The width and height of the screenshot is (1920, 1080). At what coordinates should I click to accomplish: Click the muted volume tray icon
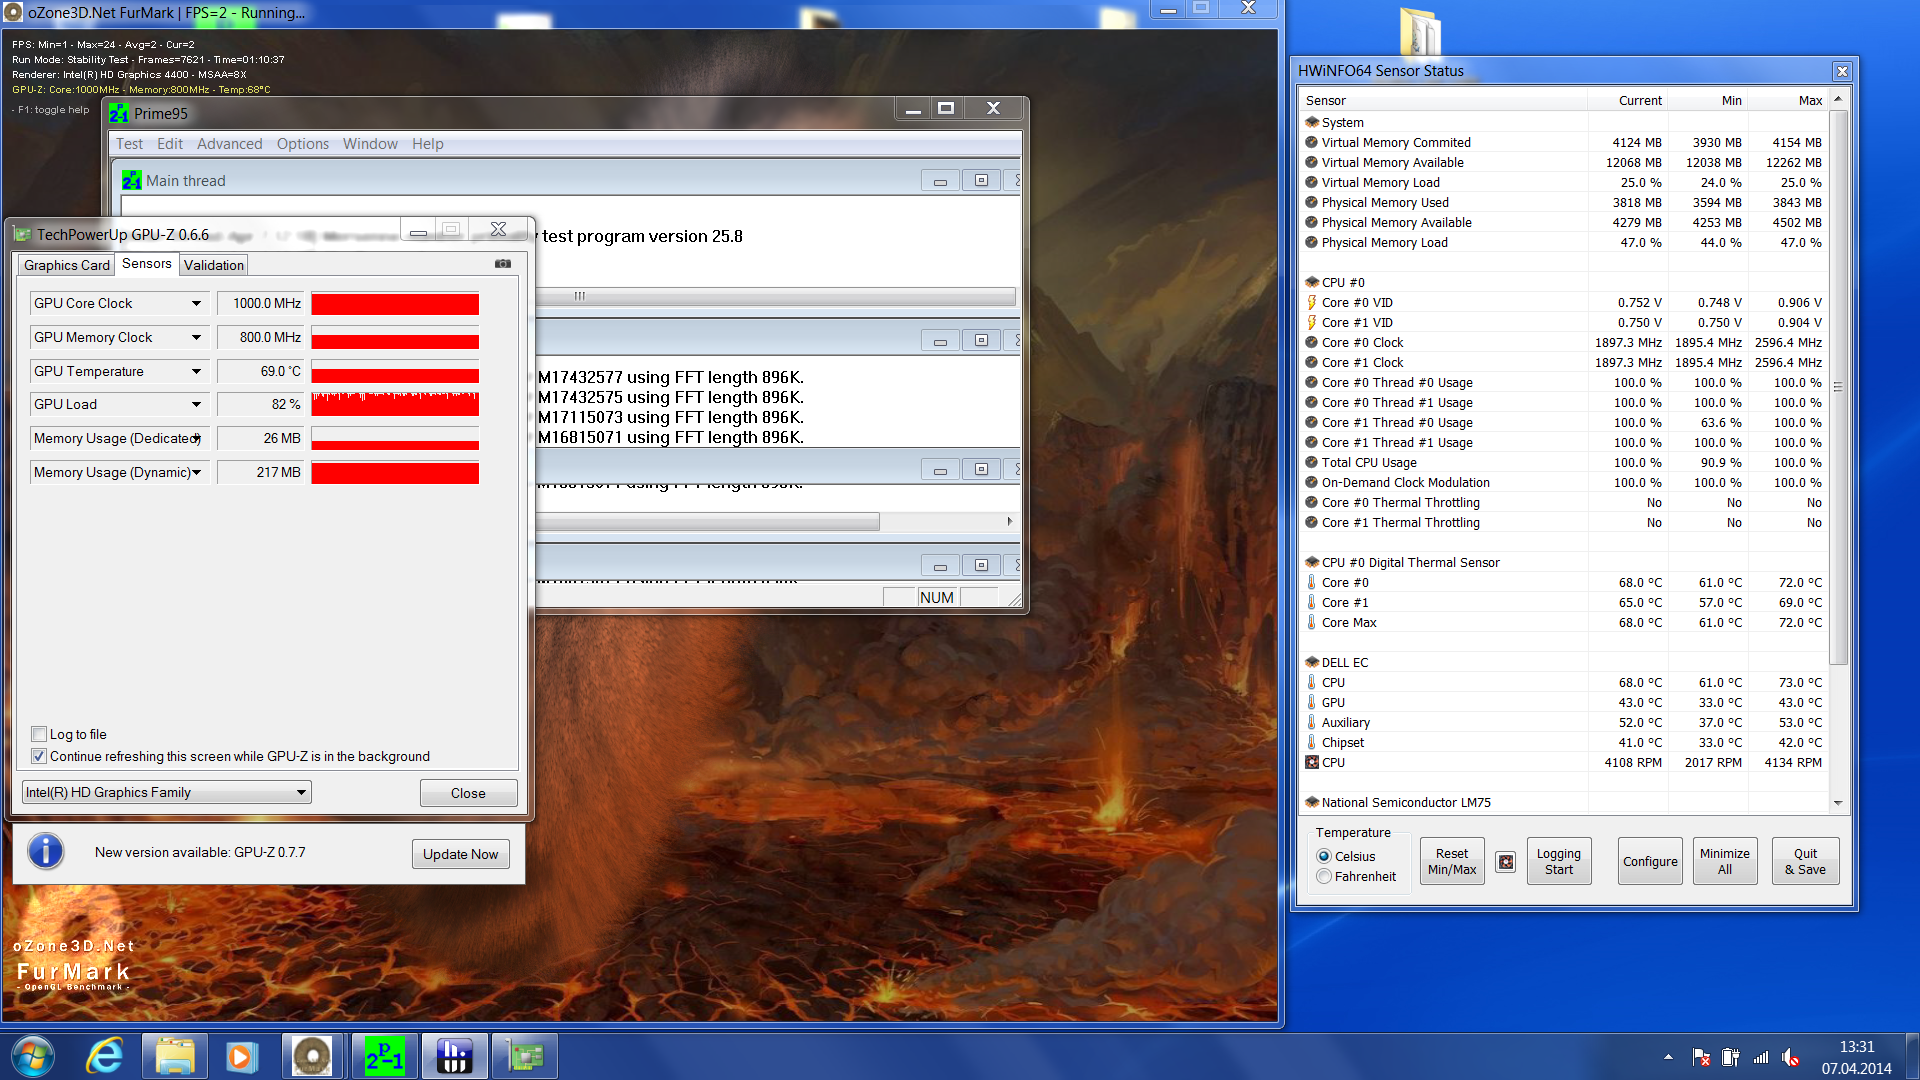tap(1791, 1057)
